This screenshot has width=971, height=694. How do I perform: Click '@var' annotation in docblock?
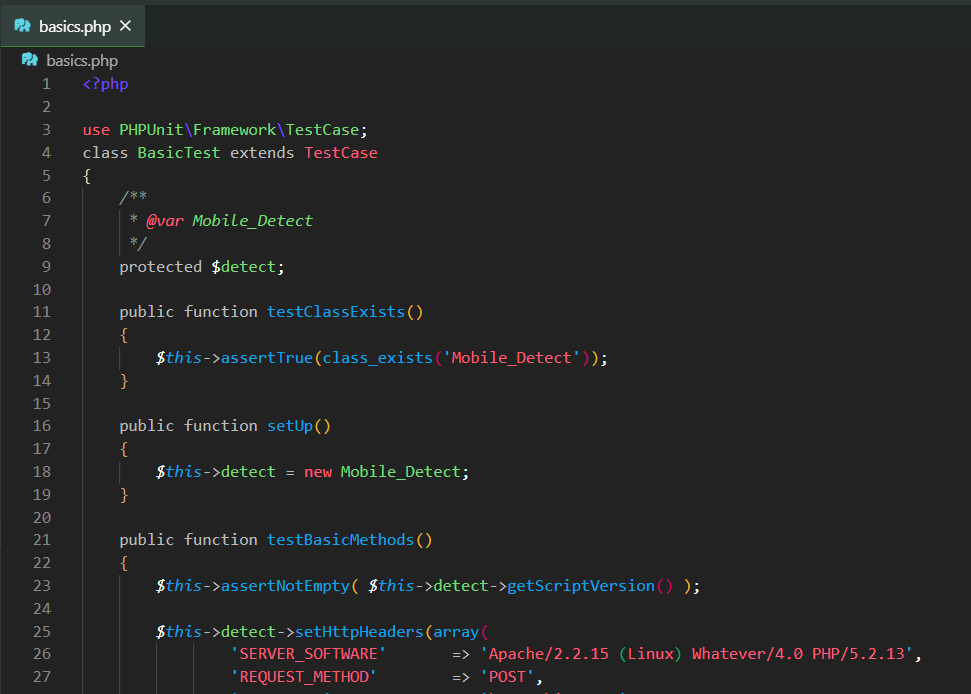pyautogui.click(x=165, y=220)
